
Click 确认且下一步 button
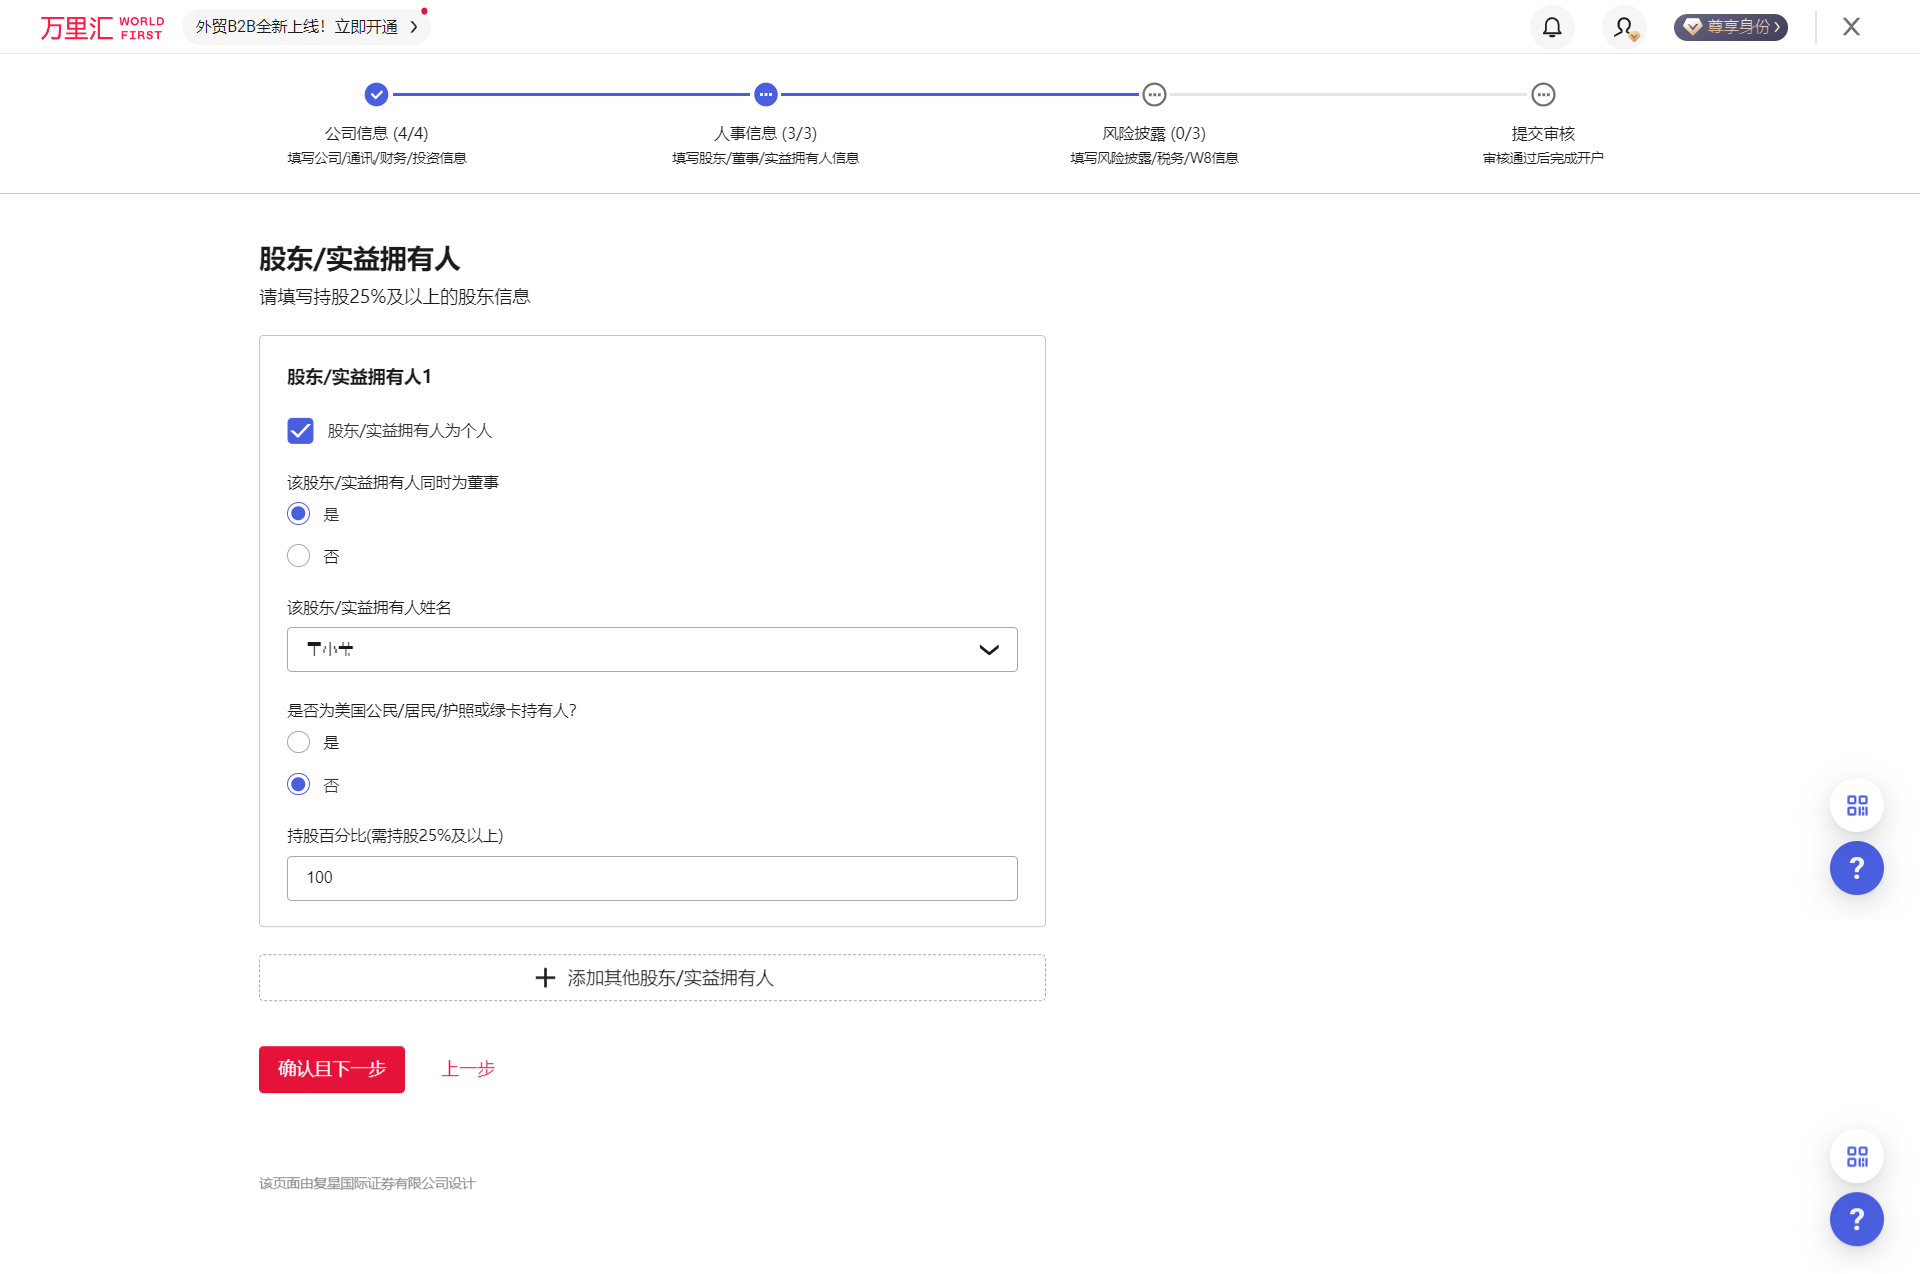[x=332, y=1069]
